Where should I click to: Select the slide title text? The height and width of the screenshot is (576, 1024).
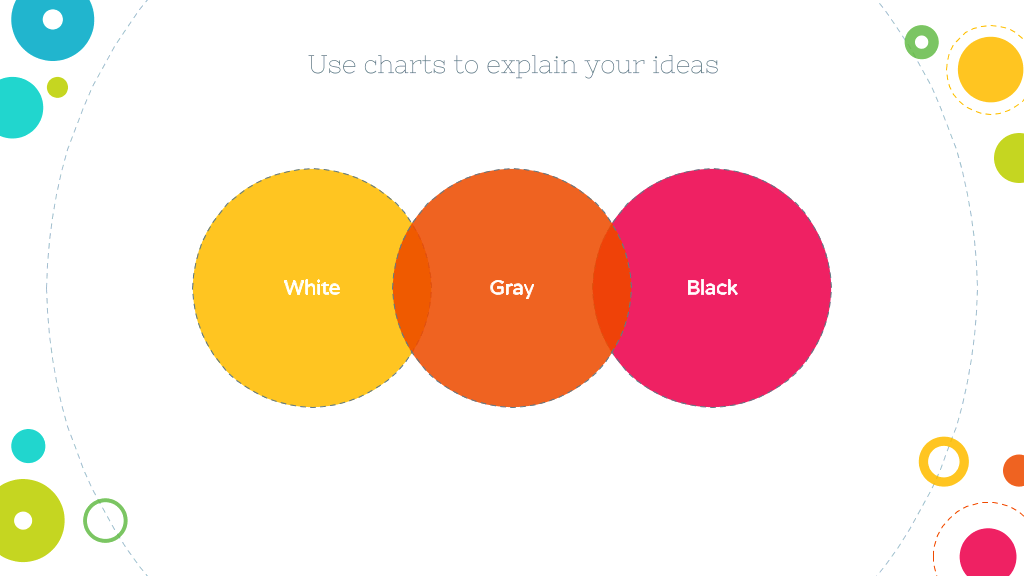513,65
